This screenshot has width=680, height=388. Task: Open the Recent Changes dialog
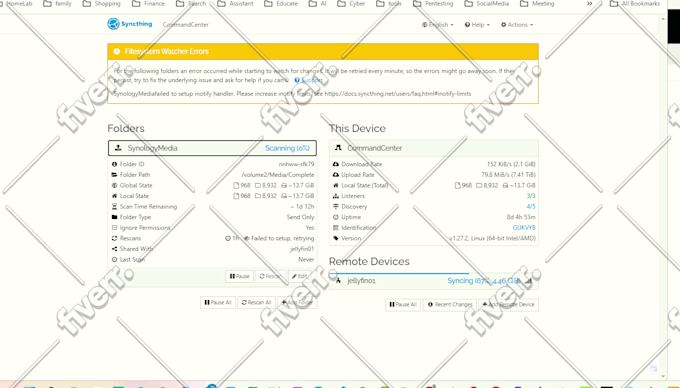(450, 304)
